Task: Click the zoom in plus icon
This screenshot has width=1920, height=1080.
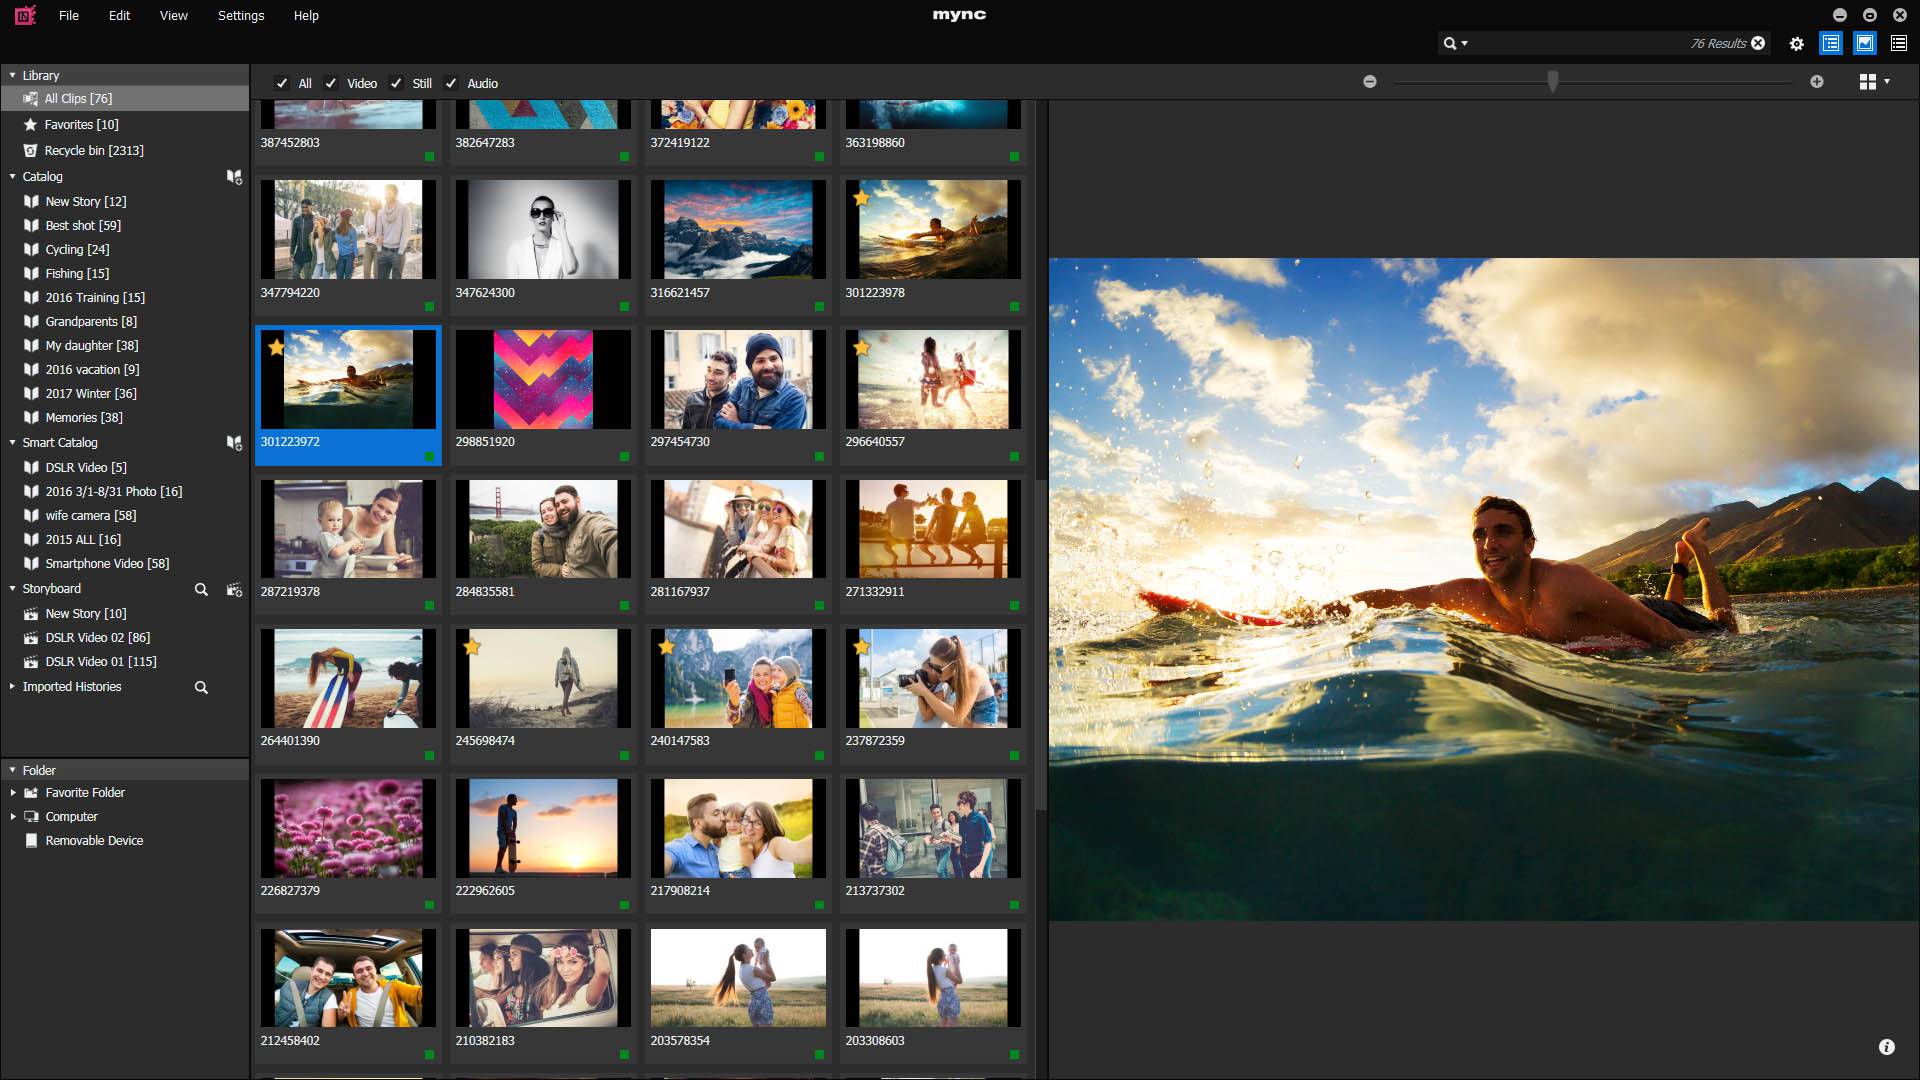Action: (x=1817, y=82)
